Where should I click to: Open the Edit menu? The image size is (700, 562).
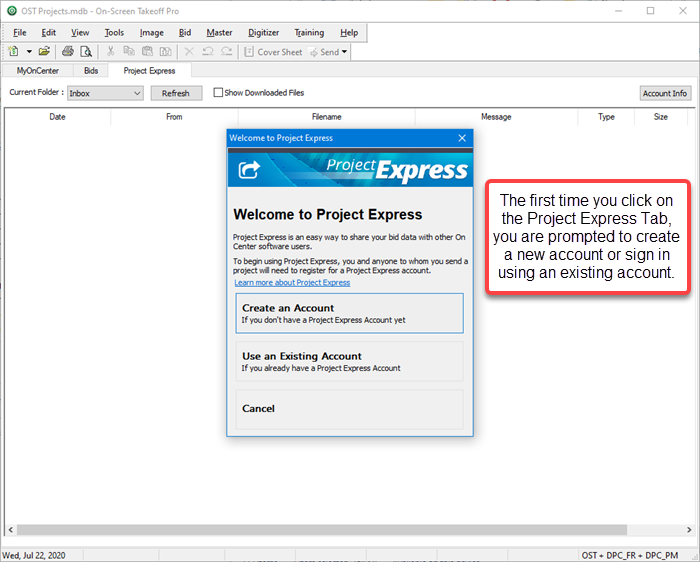(x=49, y=33)
